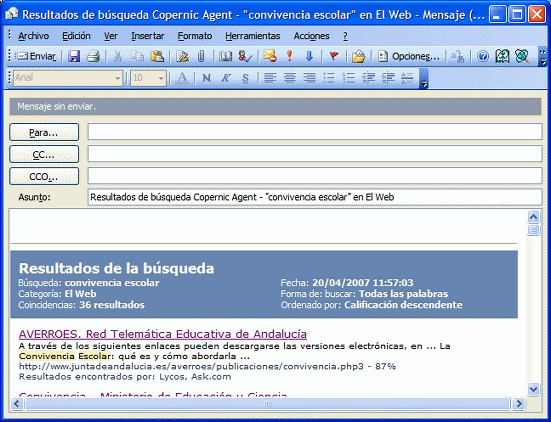Image resolution: width=551 pixels, height=422 pixels.
Task: Click the Check Names icon
Action: (x=245, y=56)
